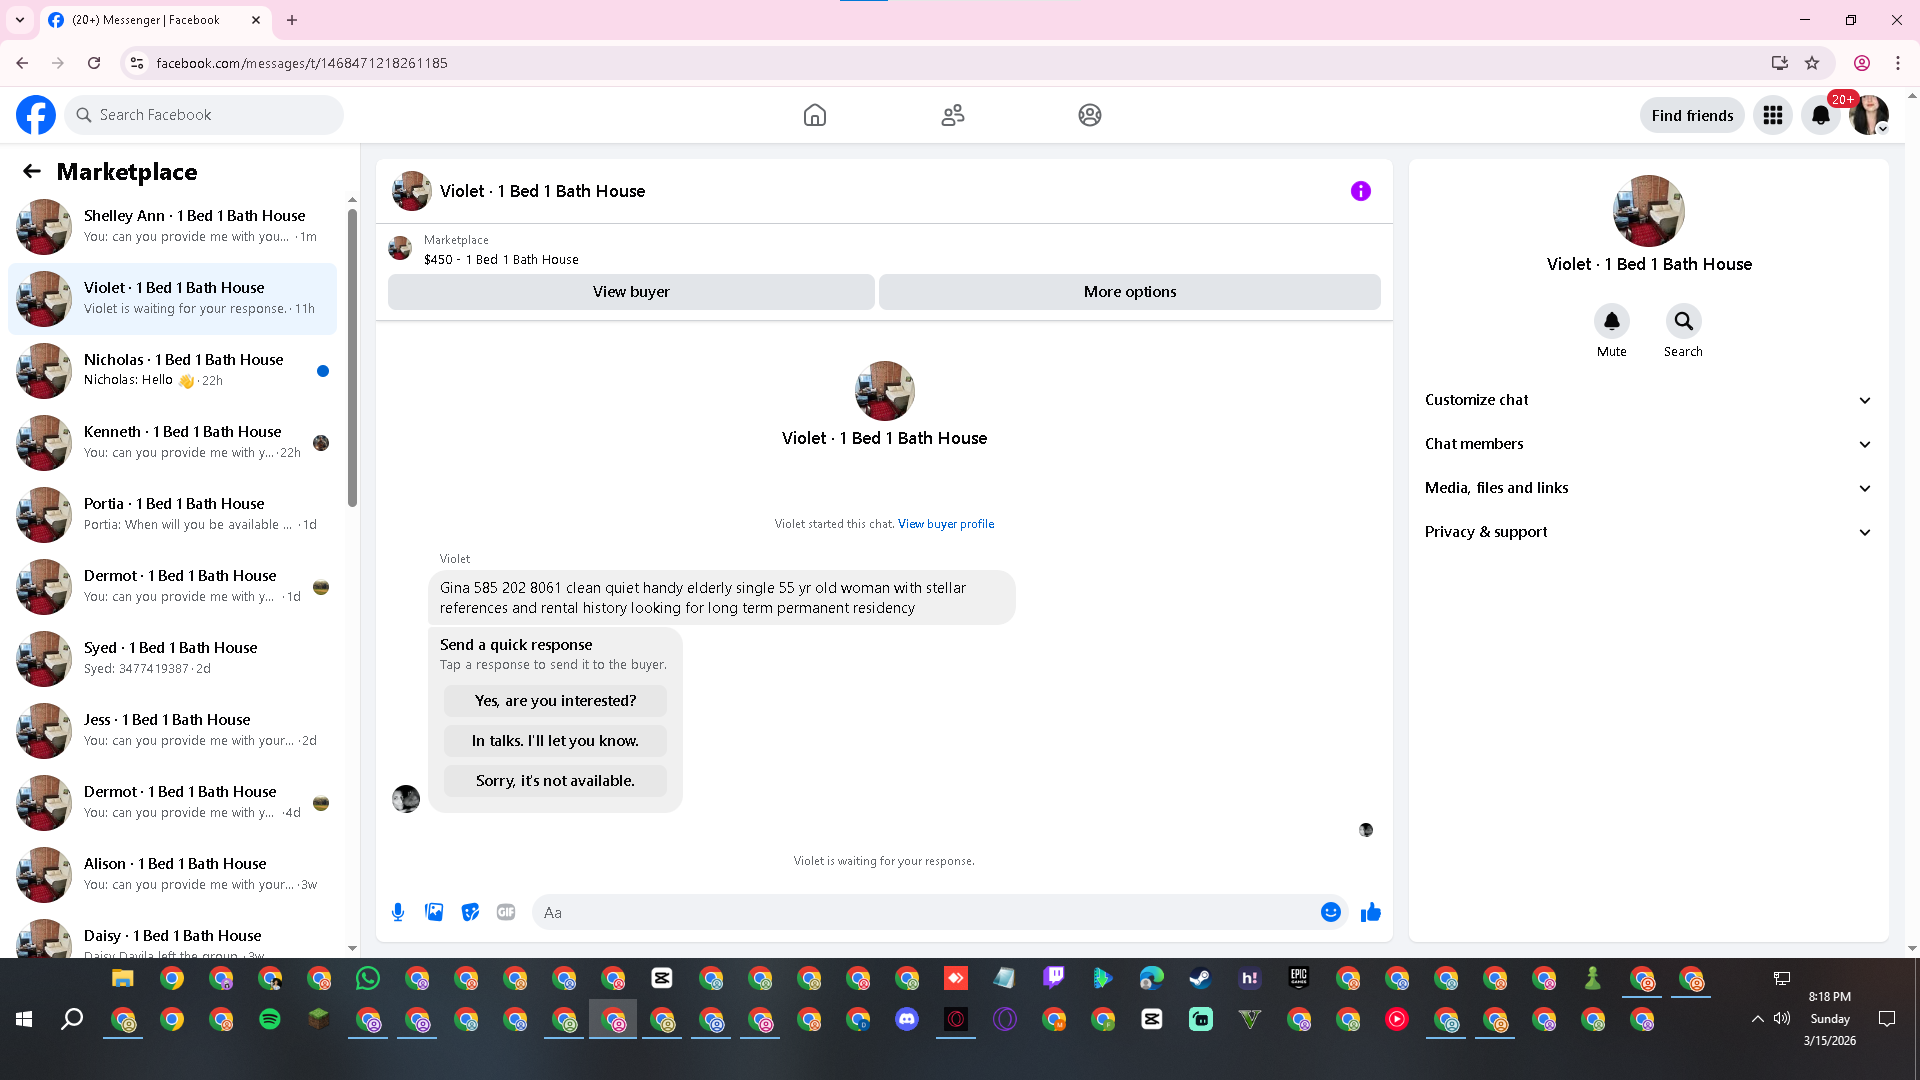
Task: Open Discord from the taskbar
Action: point(907,1019)
